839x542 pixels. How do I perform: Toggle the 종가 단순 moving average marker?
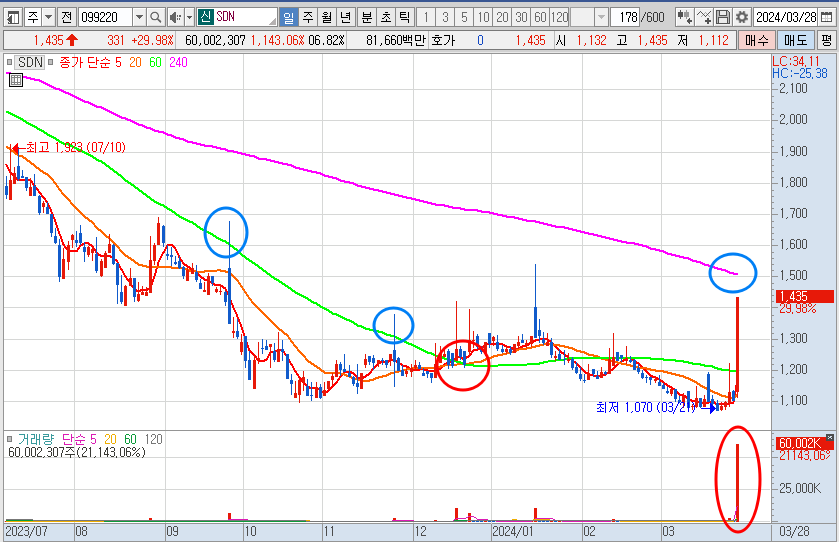[x=51, y=62]
